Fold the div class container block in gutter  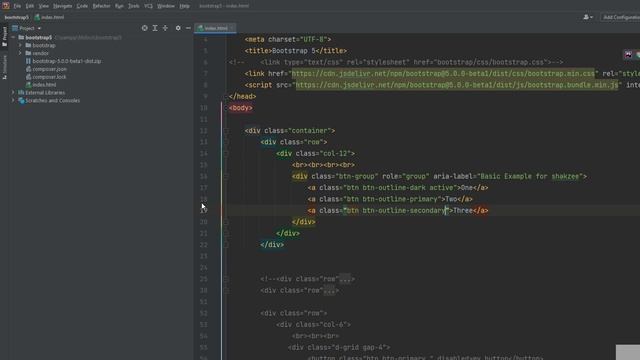(x=226, y=131)
